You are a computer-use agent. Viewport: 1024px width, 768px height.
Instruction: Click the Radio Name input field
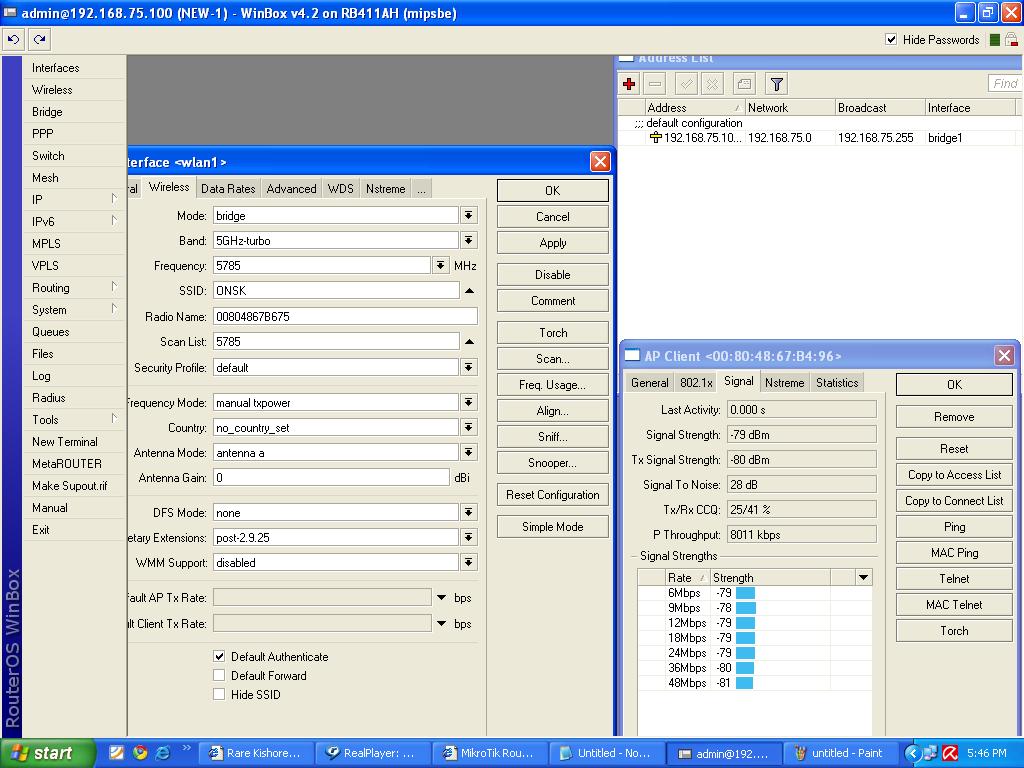click(x=345, y=316)
